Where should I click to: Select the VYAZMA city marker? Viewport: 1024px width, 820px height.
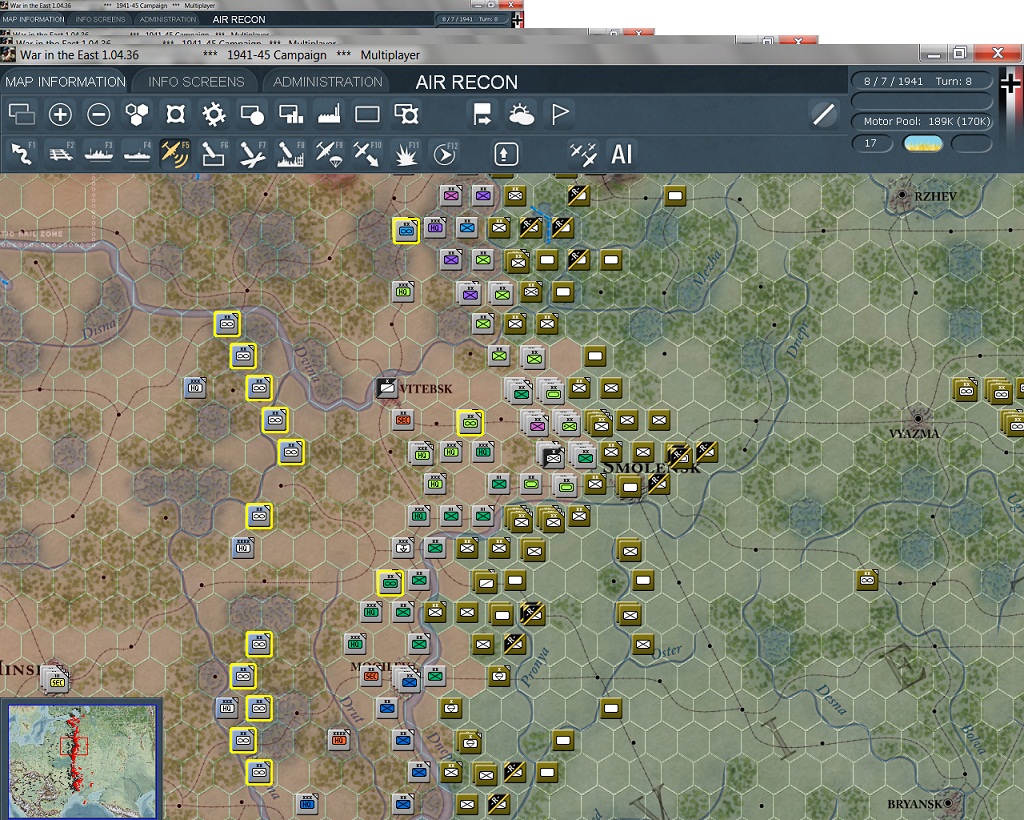click(x=918, y=418)
